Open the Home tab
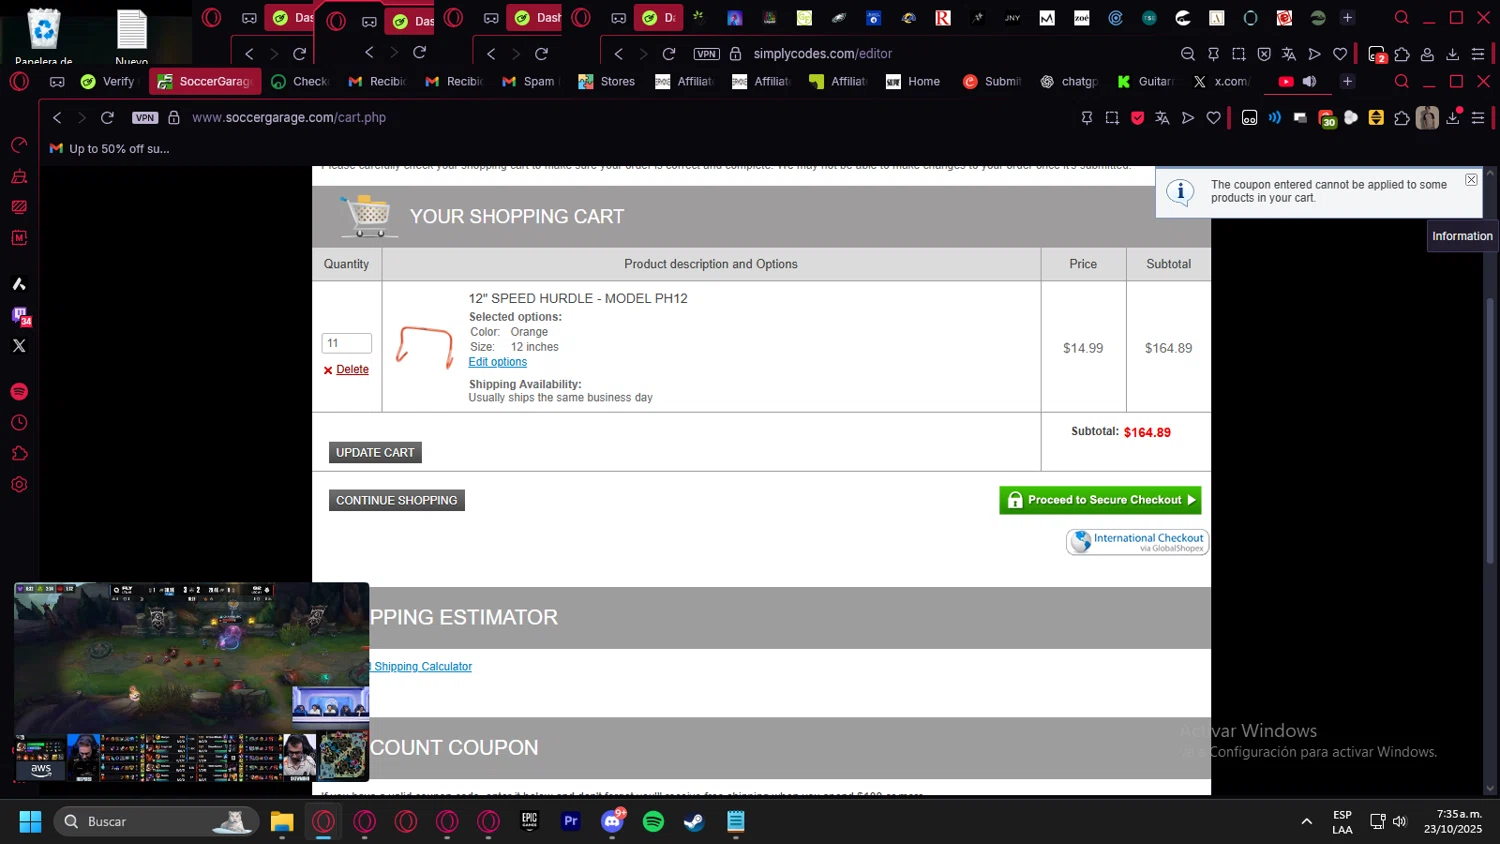Screen dimensions: 1500x844 click(914, 81)
